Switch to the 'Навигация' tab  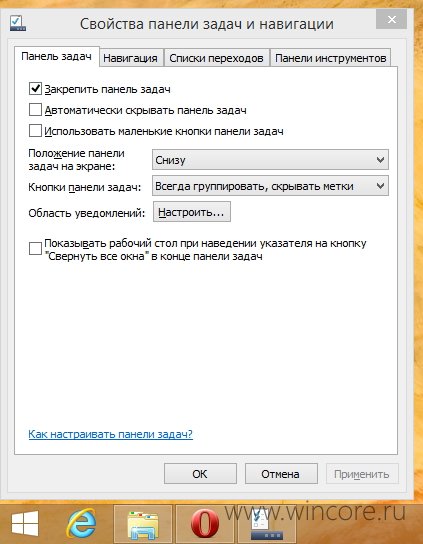point(130,58)
